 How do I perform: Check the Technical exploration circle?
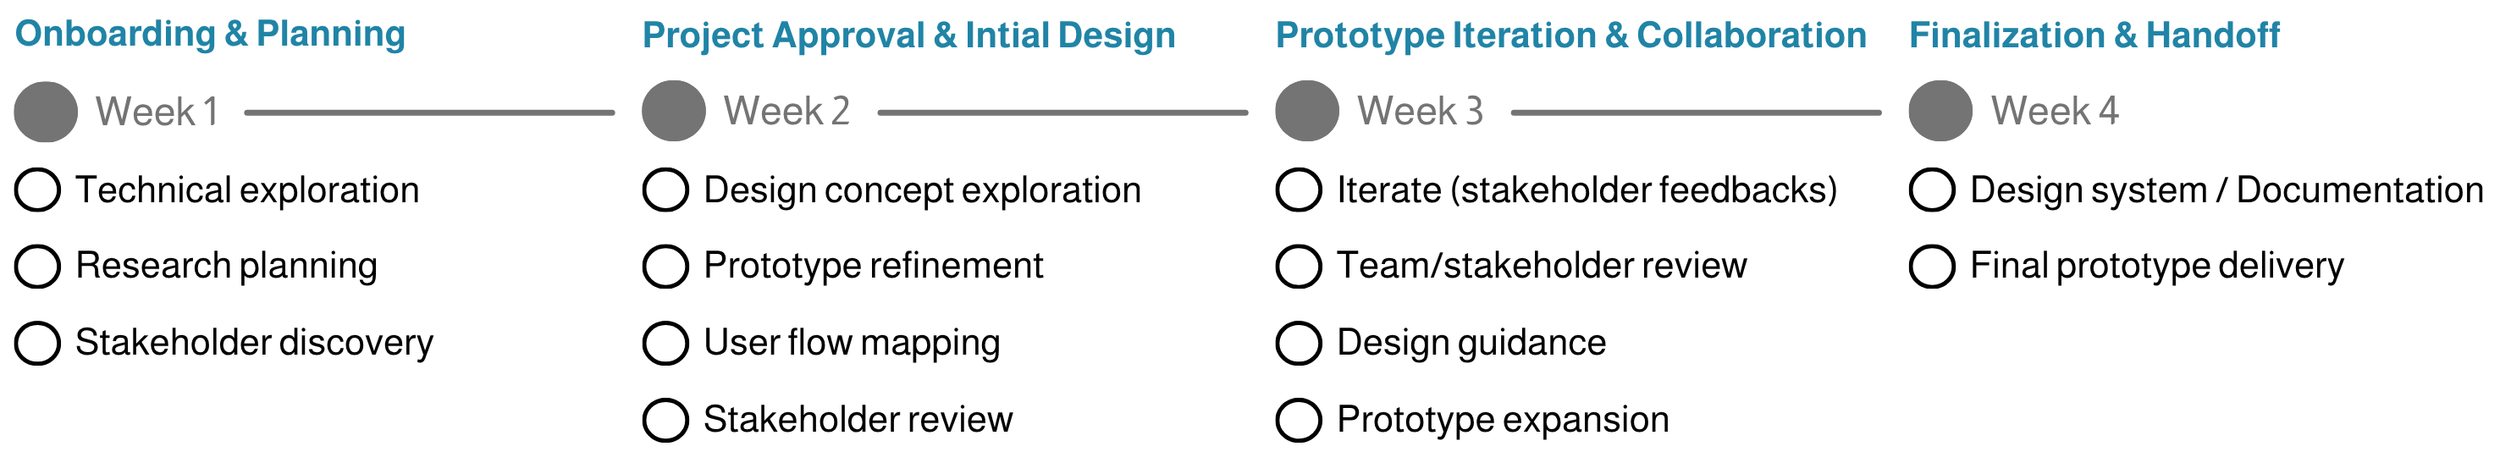click(x=38, y=190)
